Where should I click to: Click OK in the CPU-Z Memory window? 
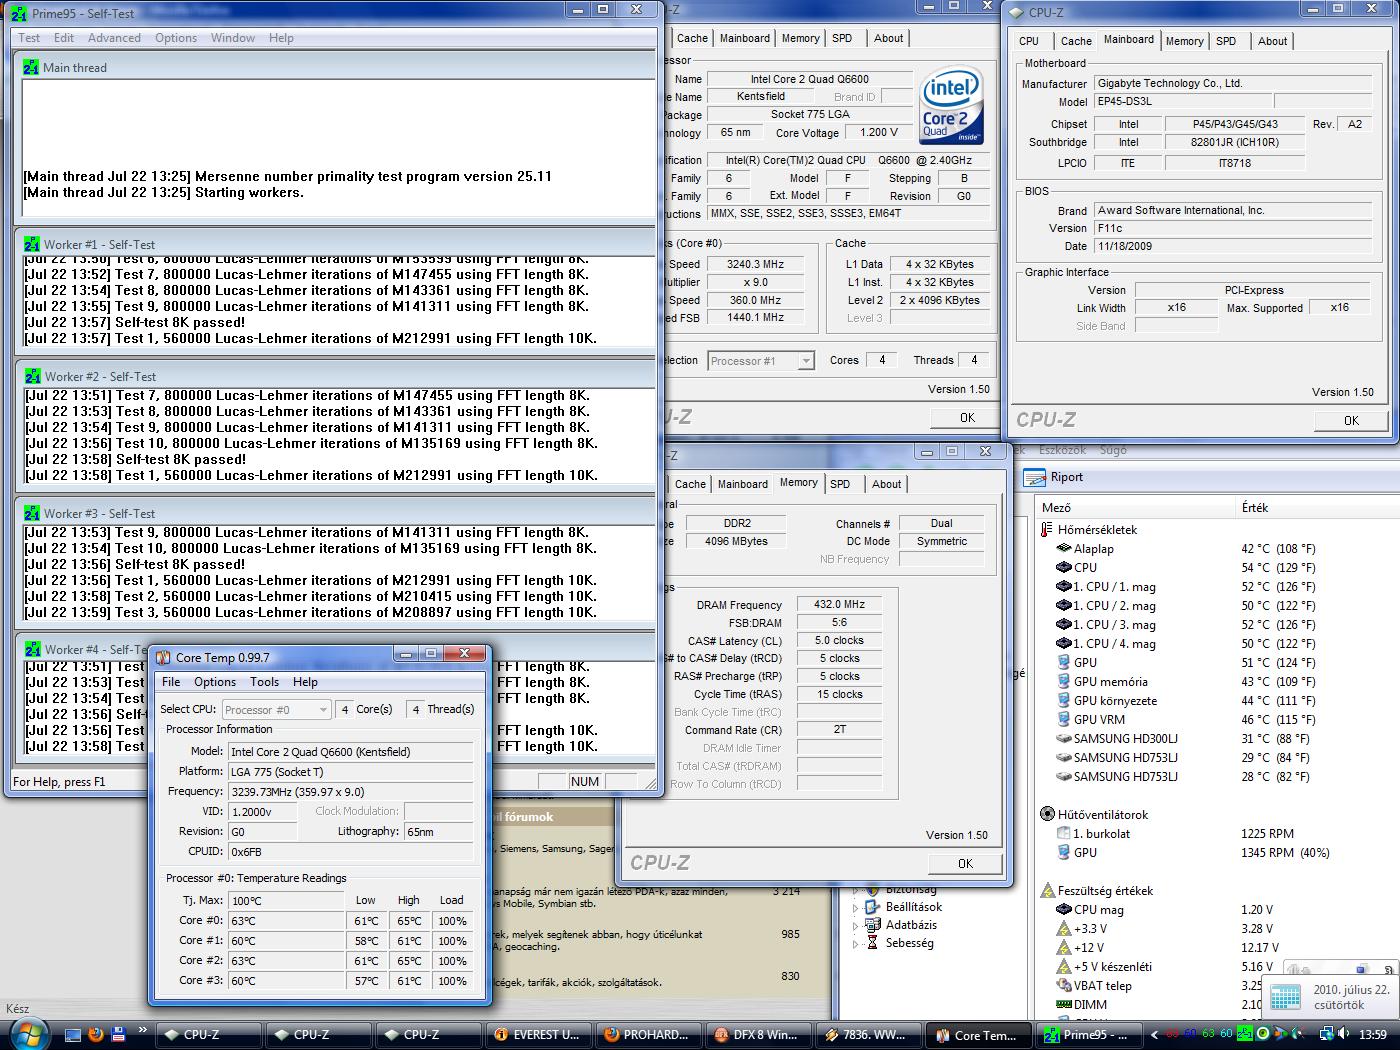(965, 864)
